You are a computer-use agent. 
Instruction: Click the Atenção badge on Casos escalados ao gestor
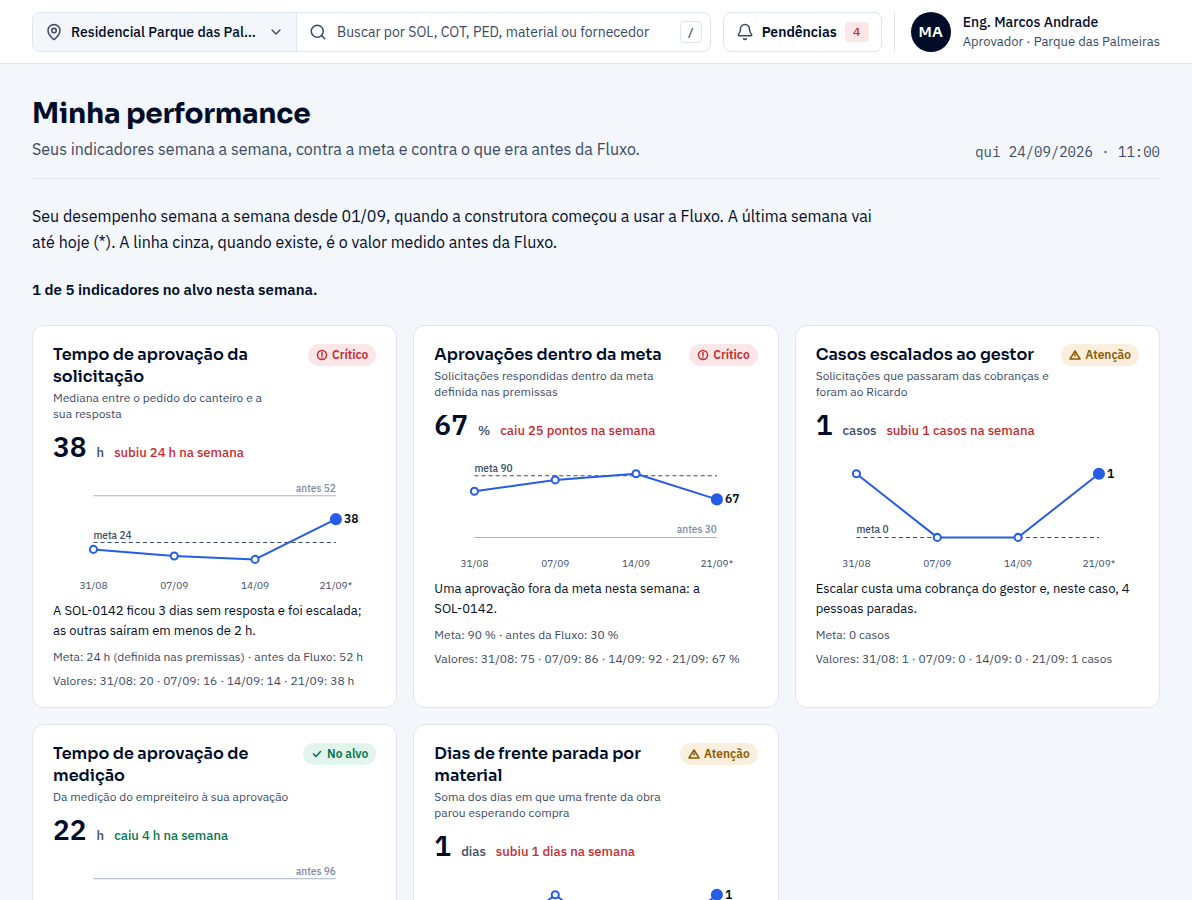pyautogui.click(x=1099, y=355)
